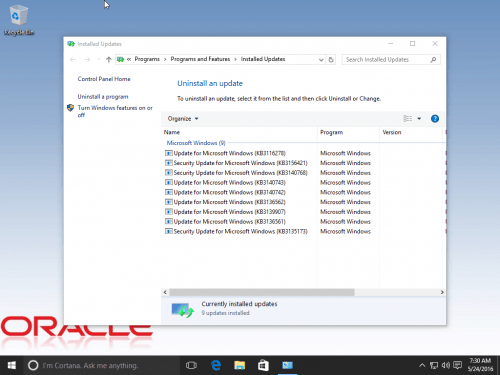This screenshot has height=375, width=500.
Task: Open the recent locations dropdown arrow
Action: [x=98, y=59]
